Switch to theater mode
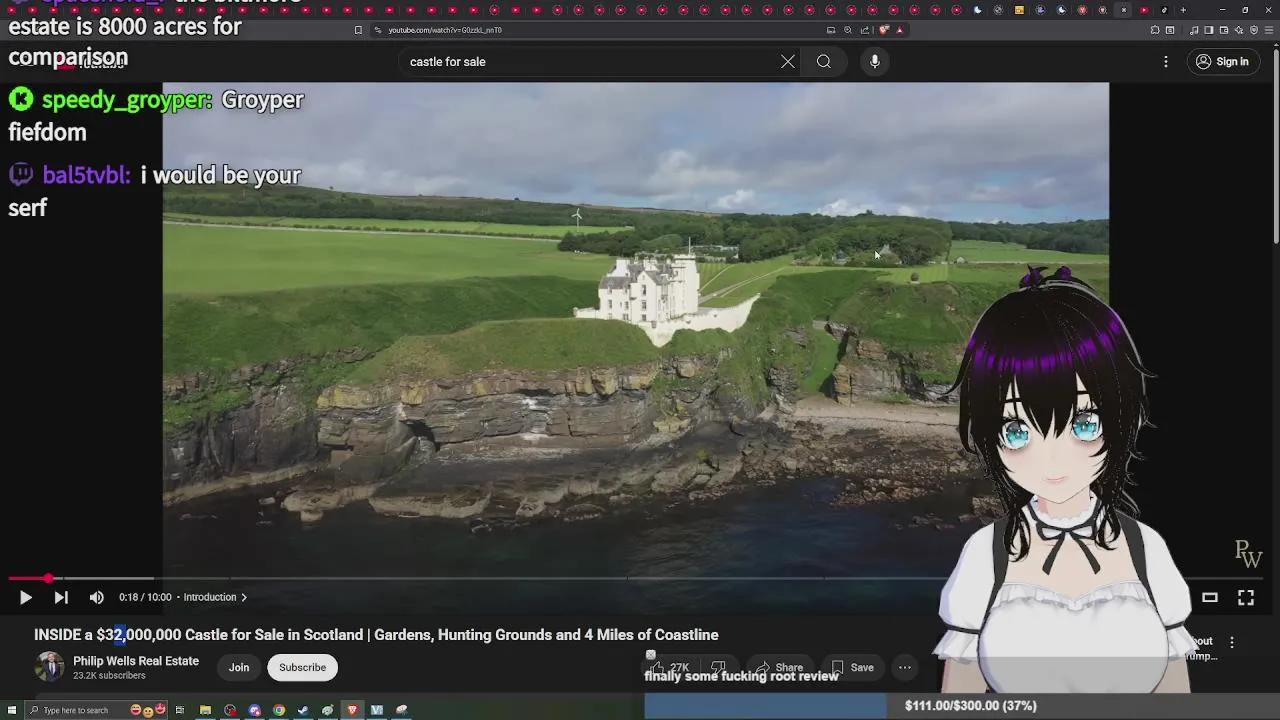This screenshot has width=1280, height=720. point(1209,597)
